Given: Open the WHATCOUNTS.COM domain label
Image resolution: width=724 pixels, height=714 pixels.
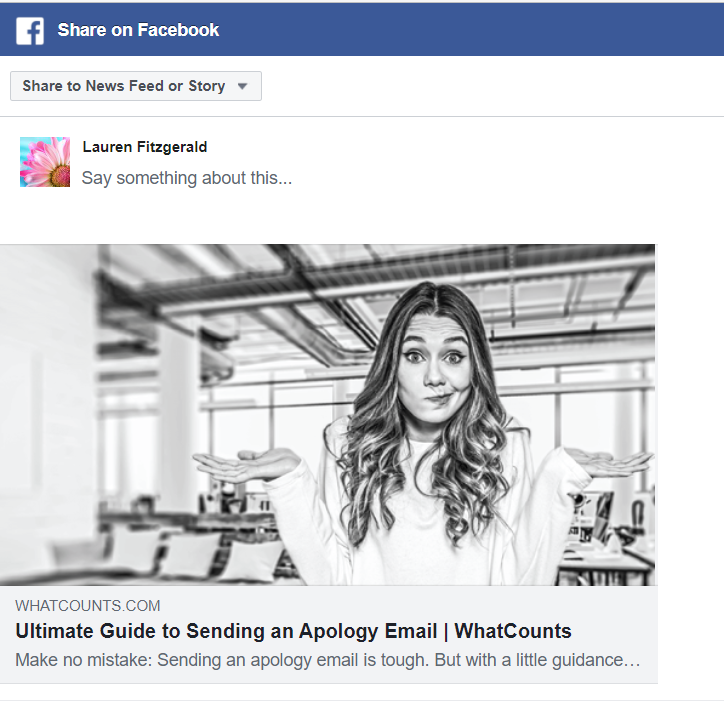Looking at the screenshot, I should (88, 606).
